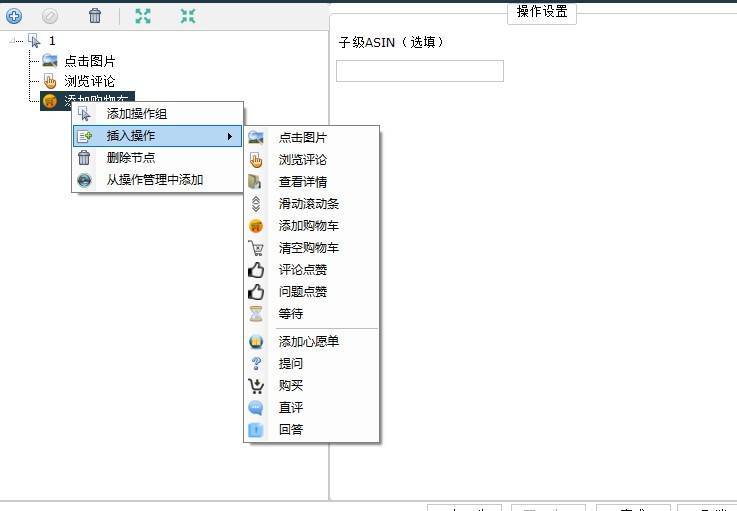Click the thumbs-up icon beside 评论点赞
737x511 pixels.
256,270
